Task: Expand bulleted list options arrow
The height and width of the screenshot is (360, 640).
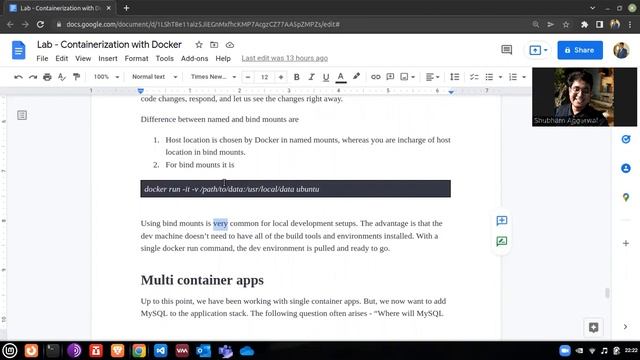Action: (500, 77)
